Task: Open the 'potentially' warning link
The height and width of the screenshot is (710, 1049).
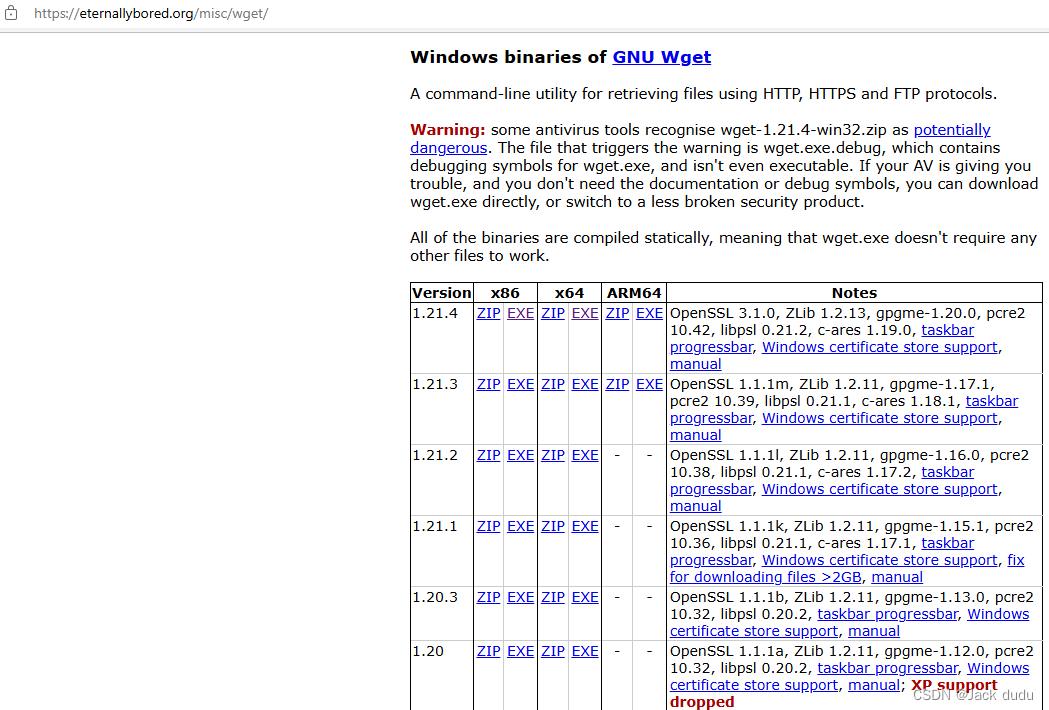Action: click(952, 130)
